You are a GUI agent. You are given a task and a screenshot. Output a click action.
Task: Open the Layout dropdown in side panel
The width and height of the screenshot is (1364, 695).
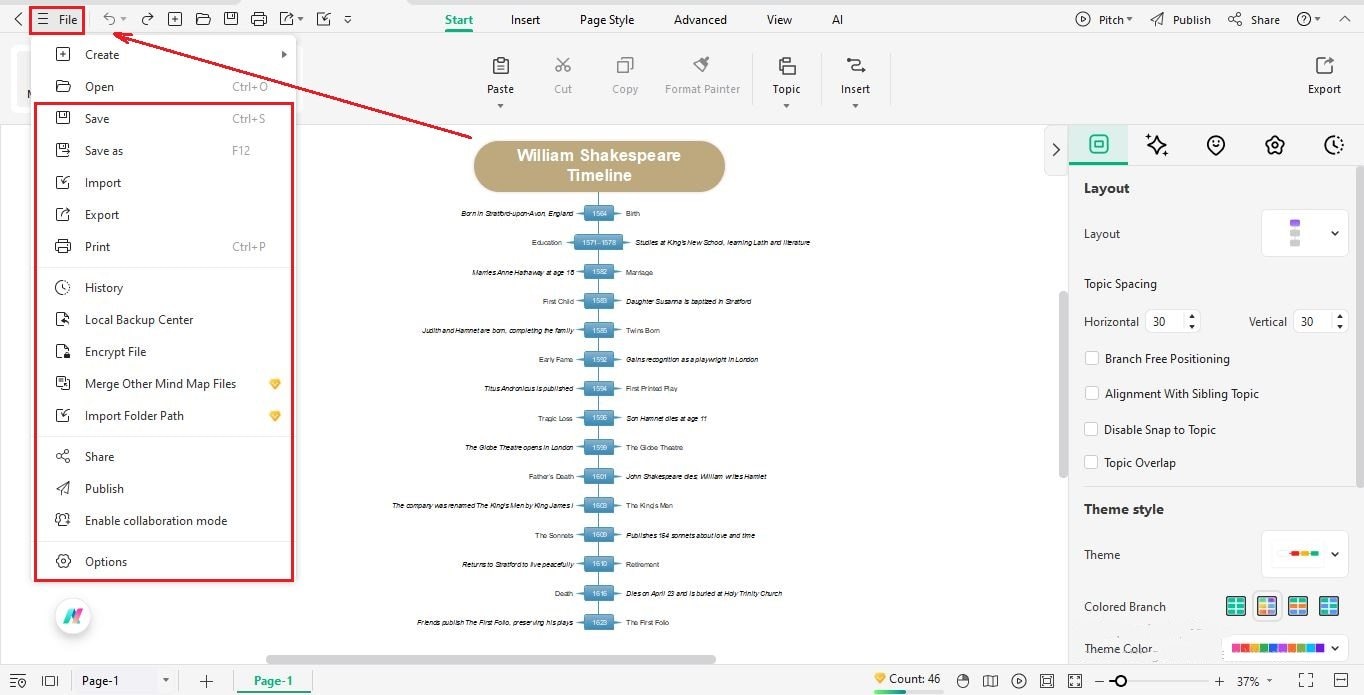1304,233
